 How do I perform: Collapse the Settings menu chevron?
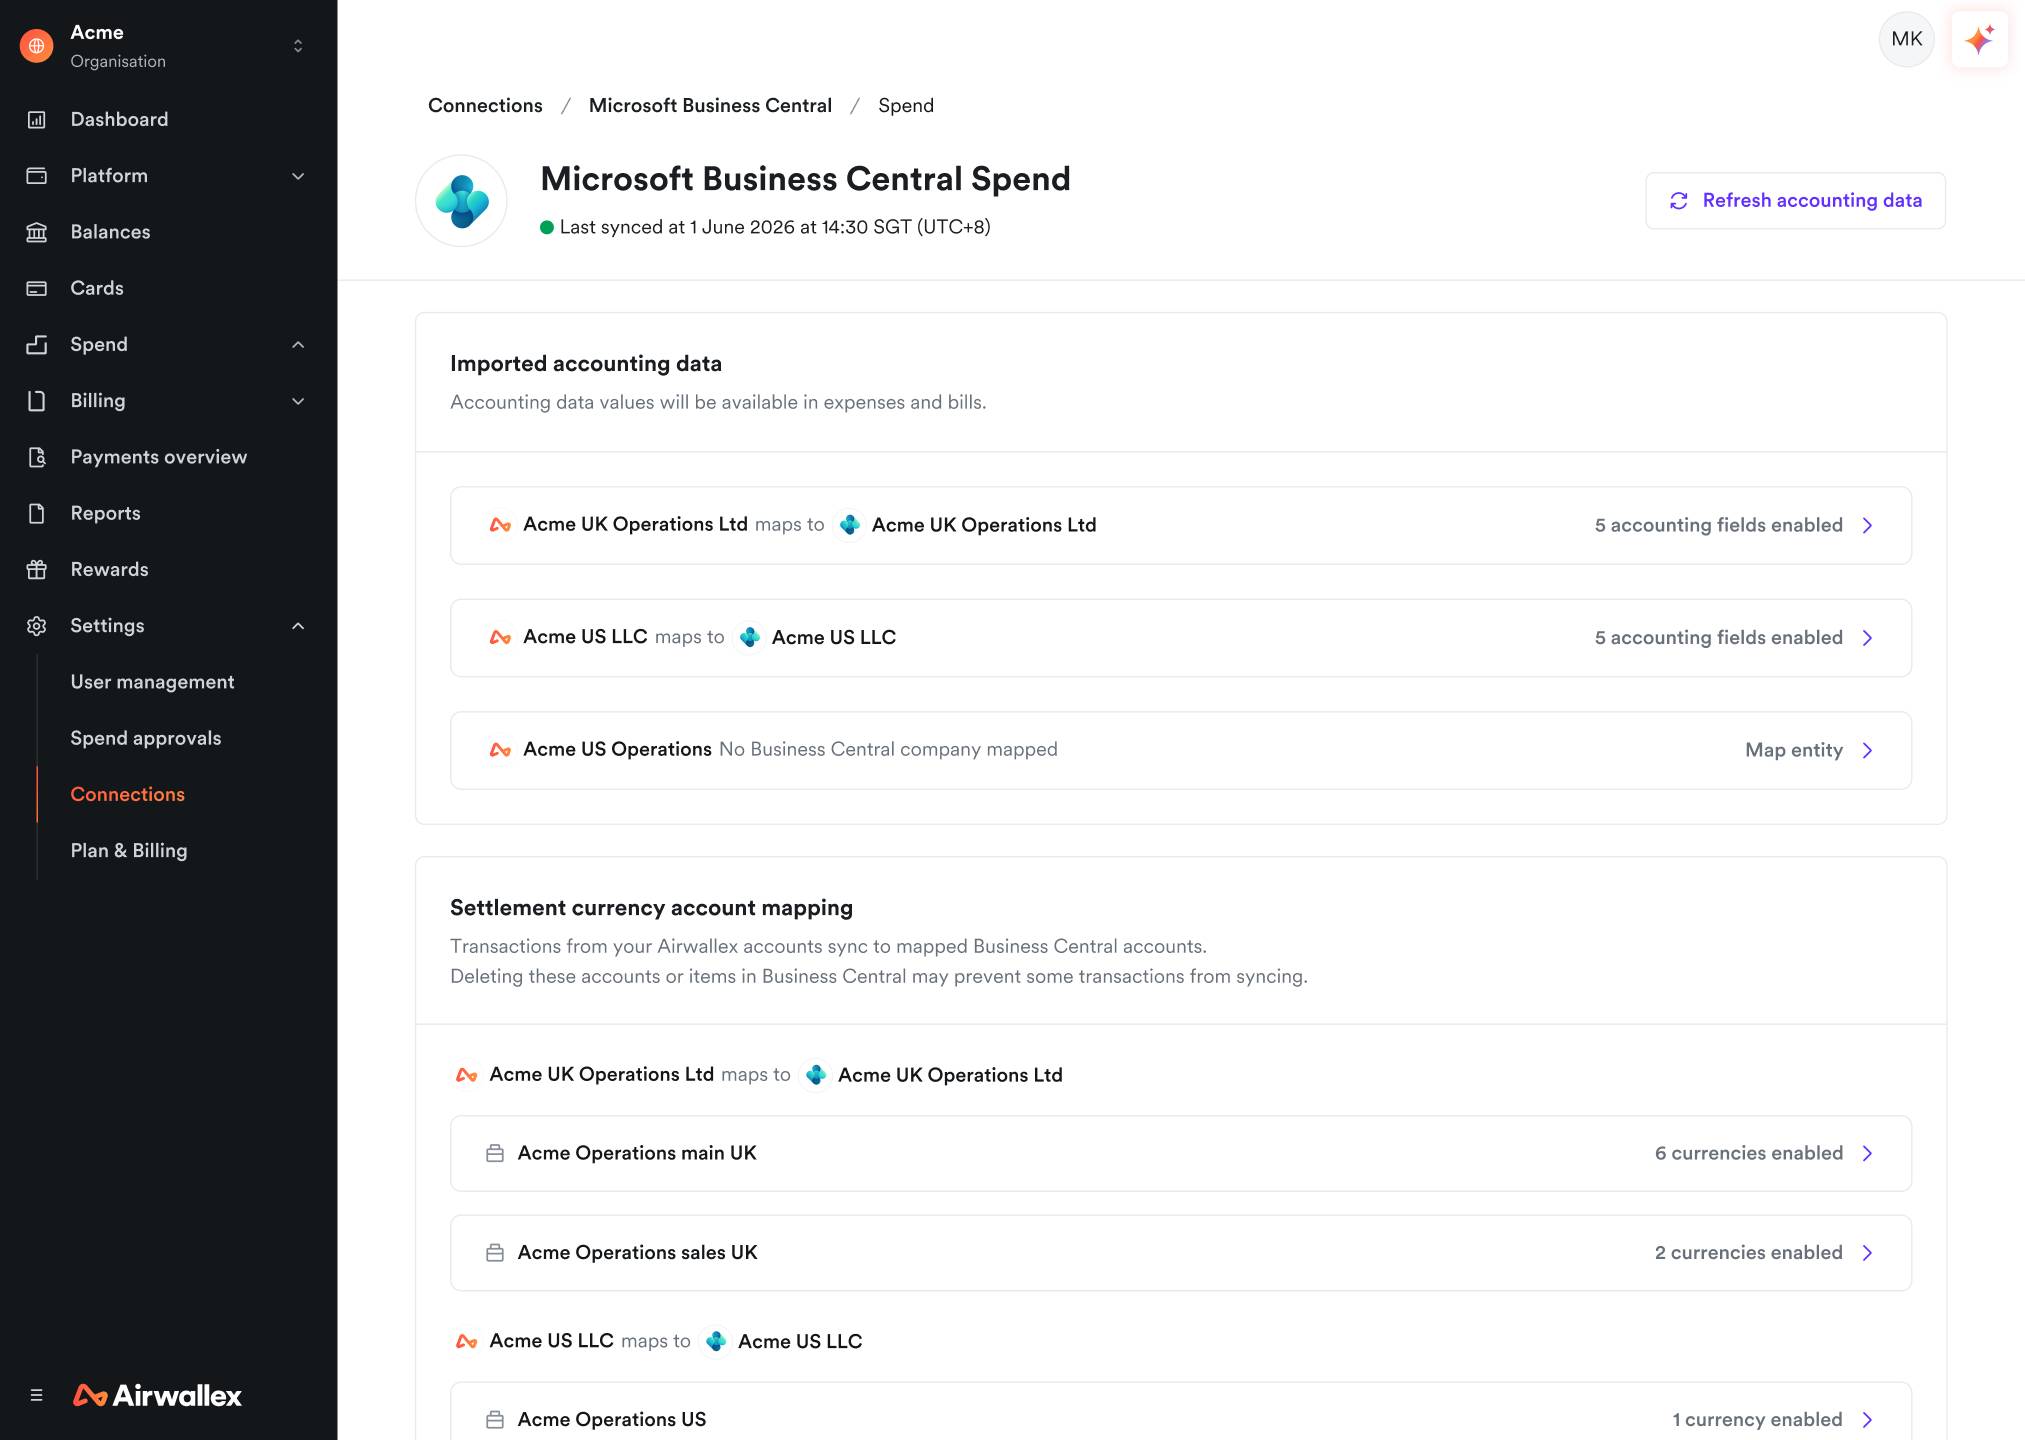pos(298,626)
